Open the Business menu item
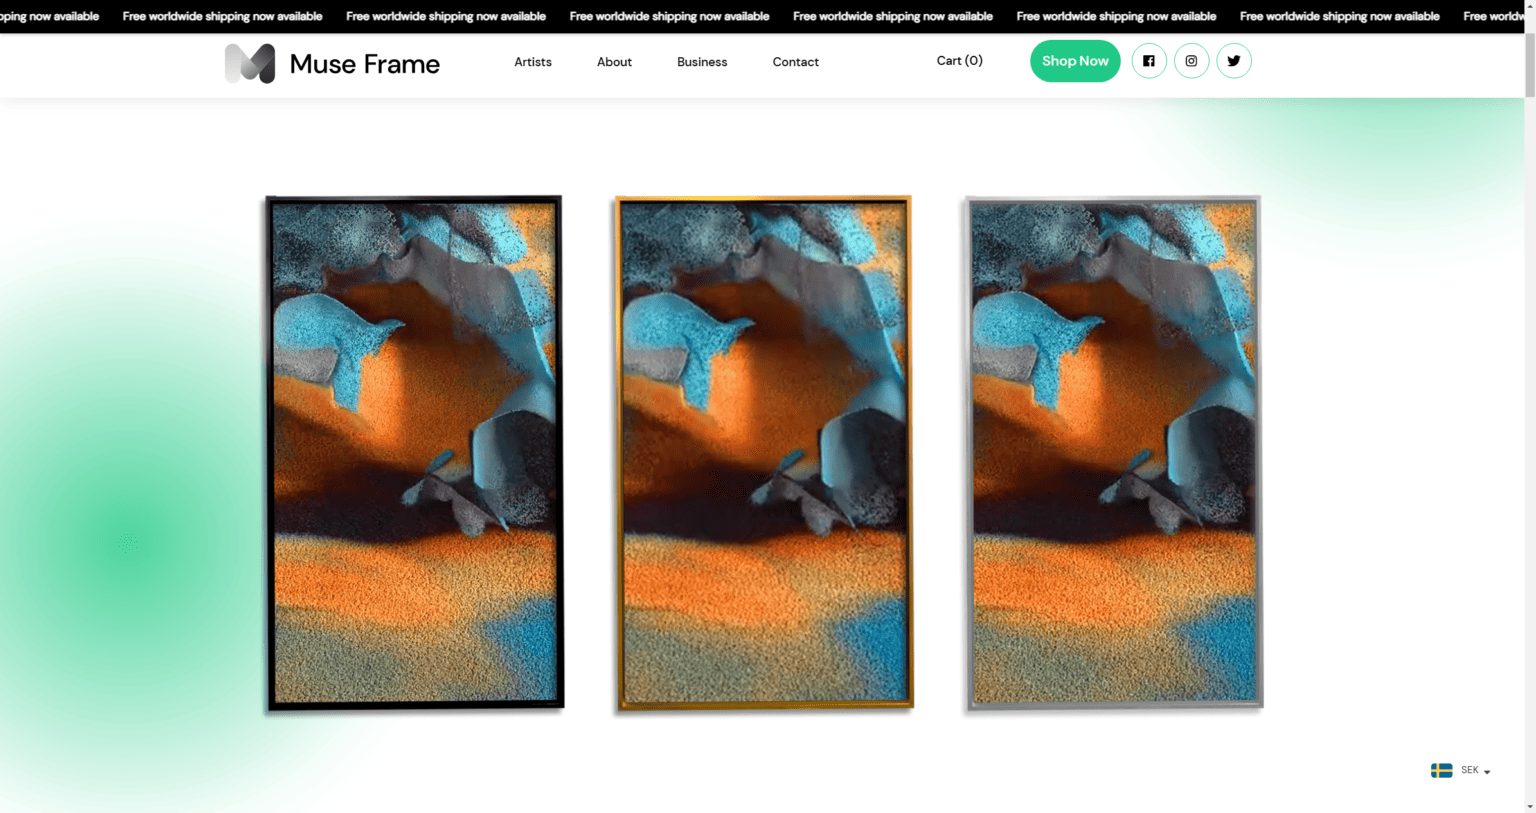Viewport: 1536px width, 813px height. tap(701, 62)
